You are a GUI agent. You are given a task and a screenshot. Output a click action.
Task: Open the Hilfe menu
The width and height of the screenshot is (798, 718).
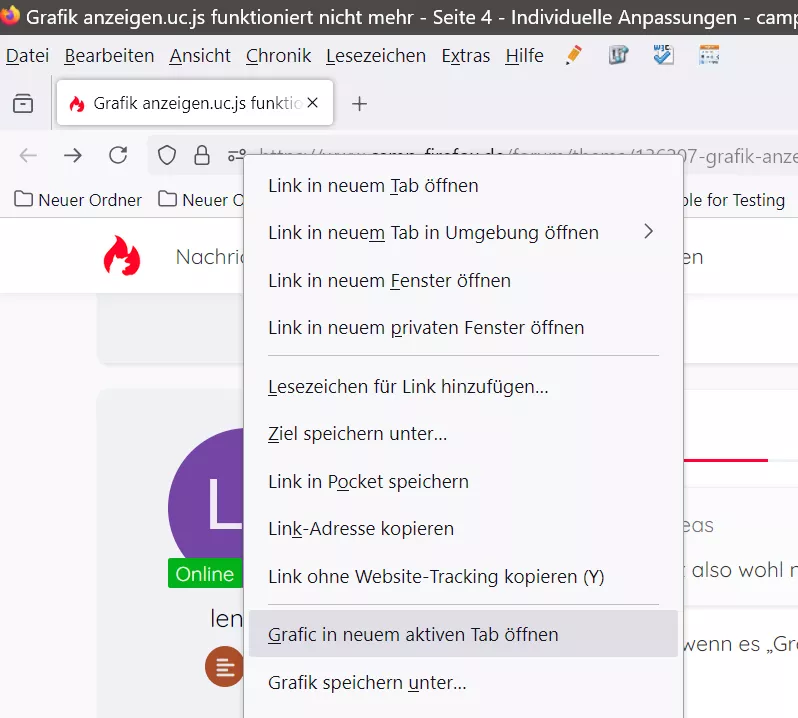point(524,55)
